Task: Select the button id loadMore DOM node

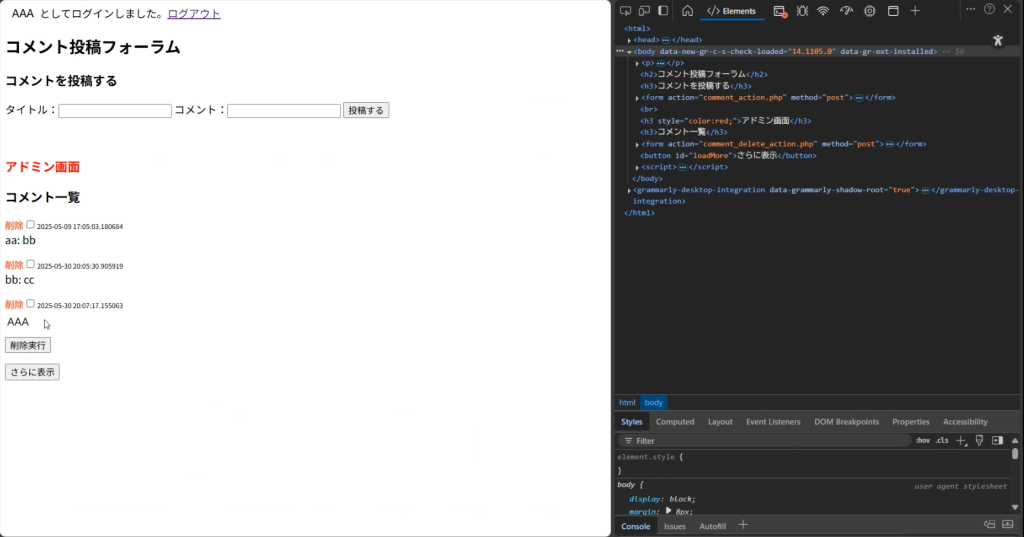Action: tap(728, 155)
